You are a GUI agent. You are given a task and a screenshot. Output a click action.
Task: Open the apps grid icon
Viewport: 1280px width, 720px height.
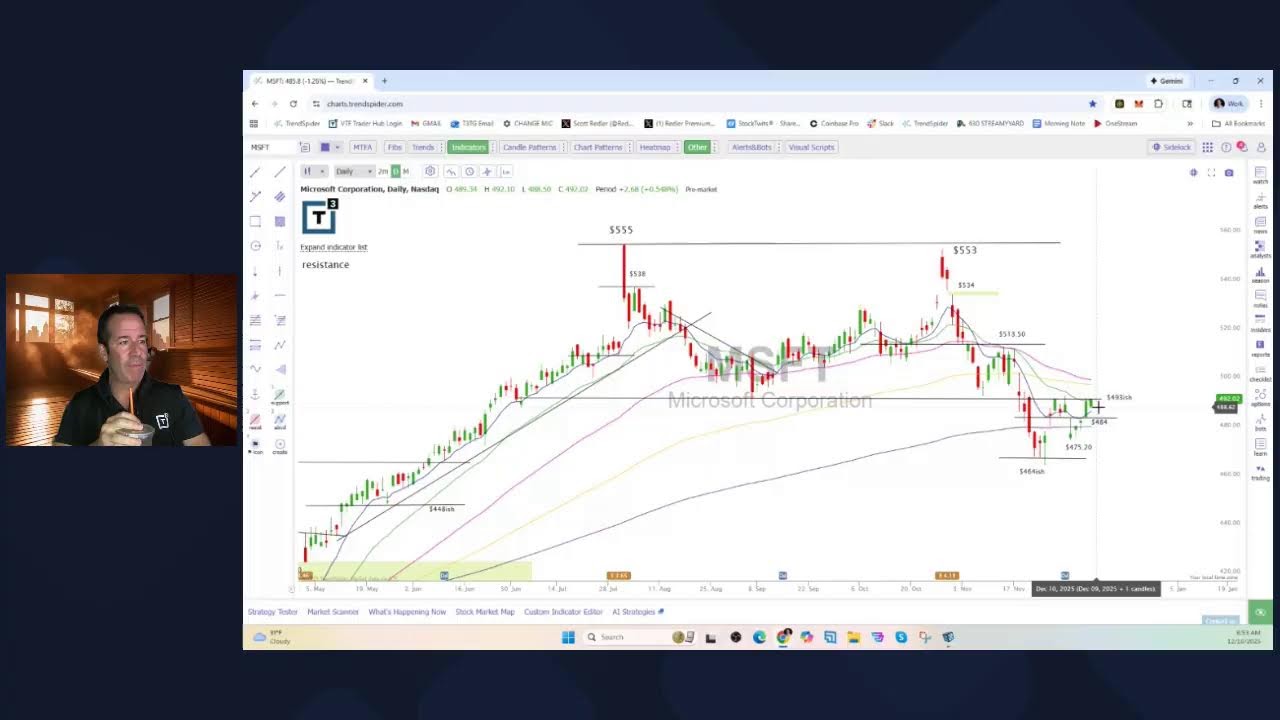coord(1208,147)
